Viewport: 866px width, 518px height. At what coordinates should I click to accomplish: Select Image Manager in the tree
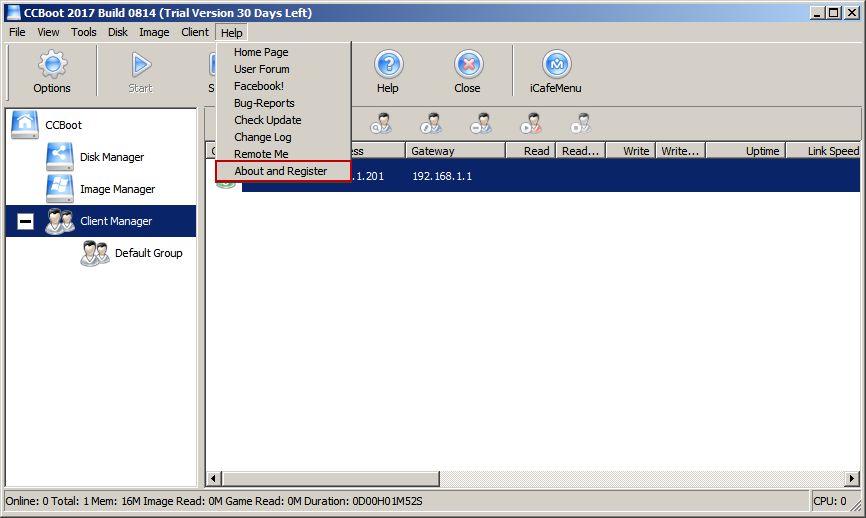pos(118,189)
